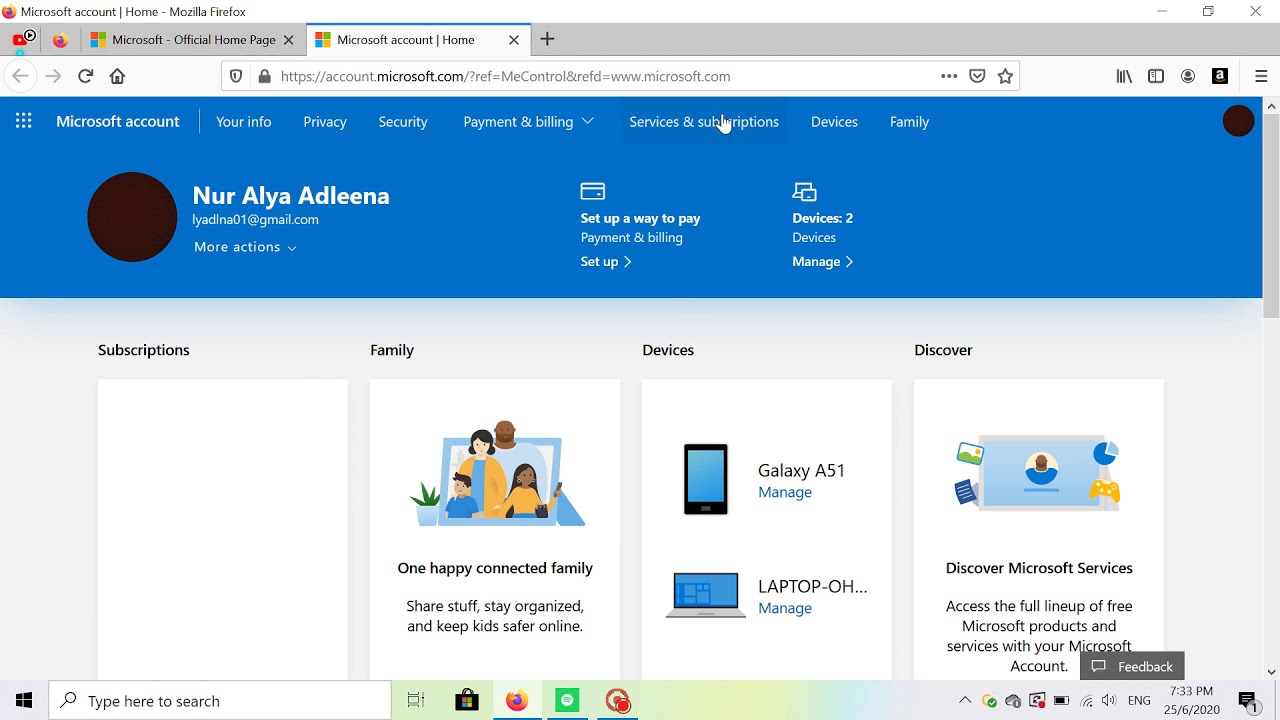This screenshot has height=720, width=1280.
Task: Click the large profile picture
Action: [x=132, y=217]
